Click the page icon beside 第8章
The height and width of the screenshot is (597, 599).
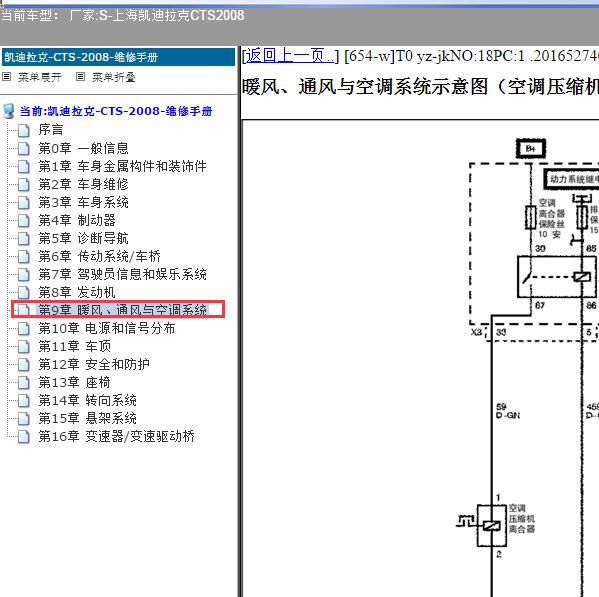(x=24, y=293)
